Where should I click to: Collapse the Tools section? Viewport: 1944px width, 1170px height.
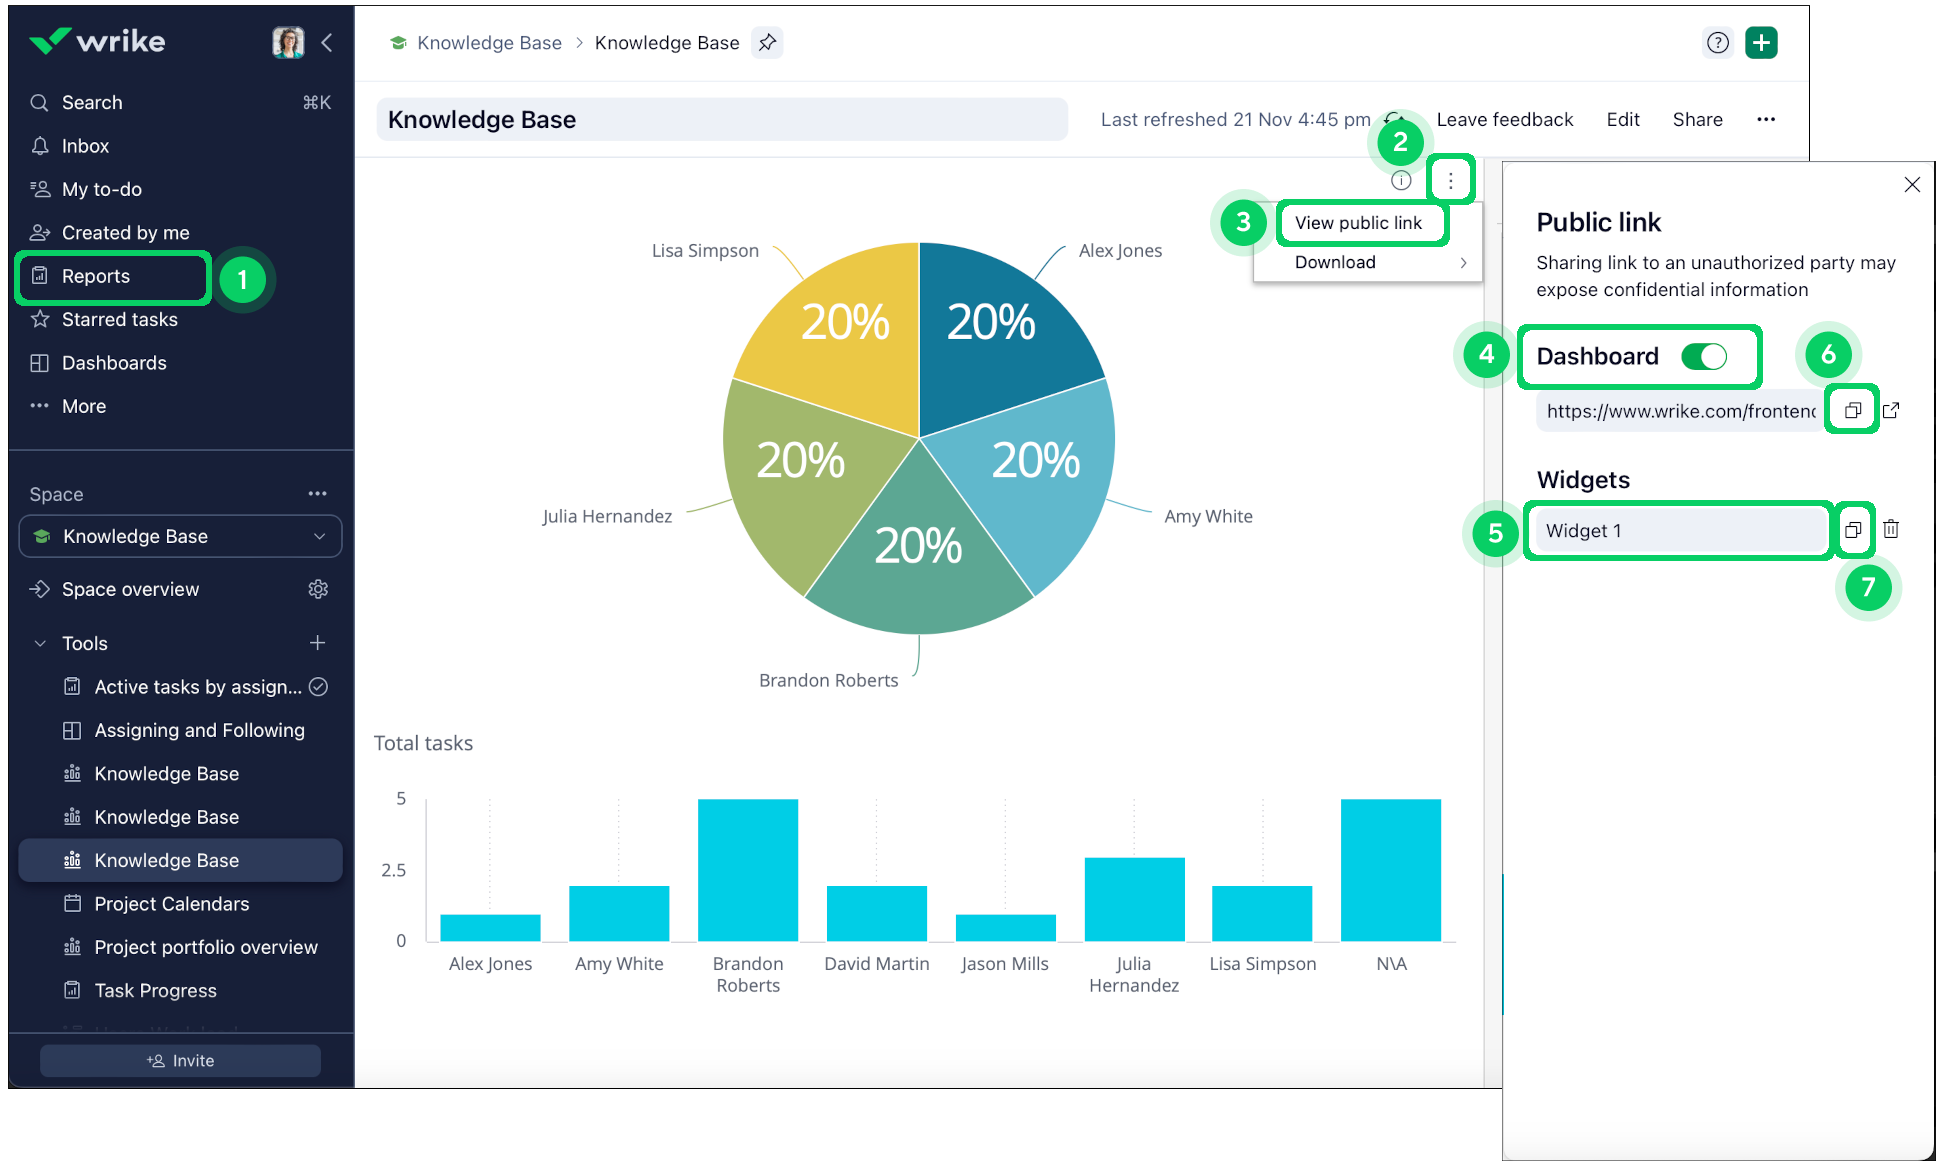tap(40, 643)
